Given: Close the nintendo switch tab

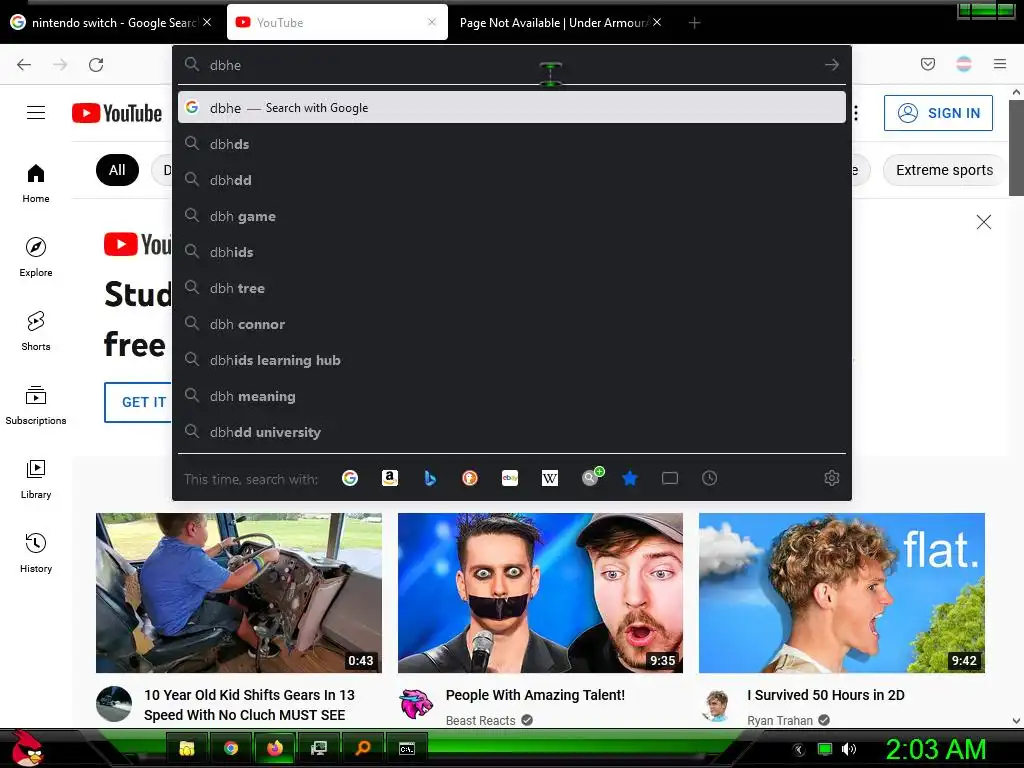Looking at the screenshot, I should click(207, 22).
